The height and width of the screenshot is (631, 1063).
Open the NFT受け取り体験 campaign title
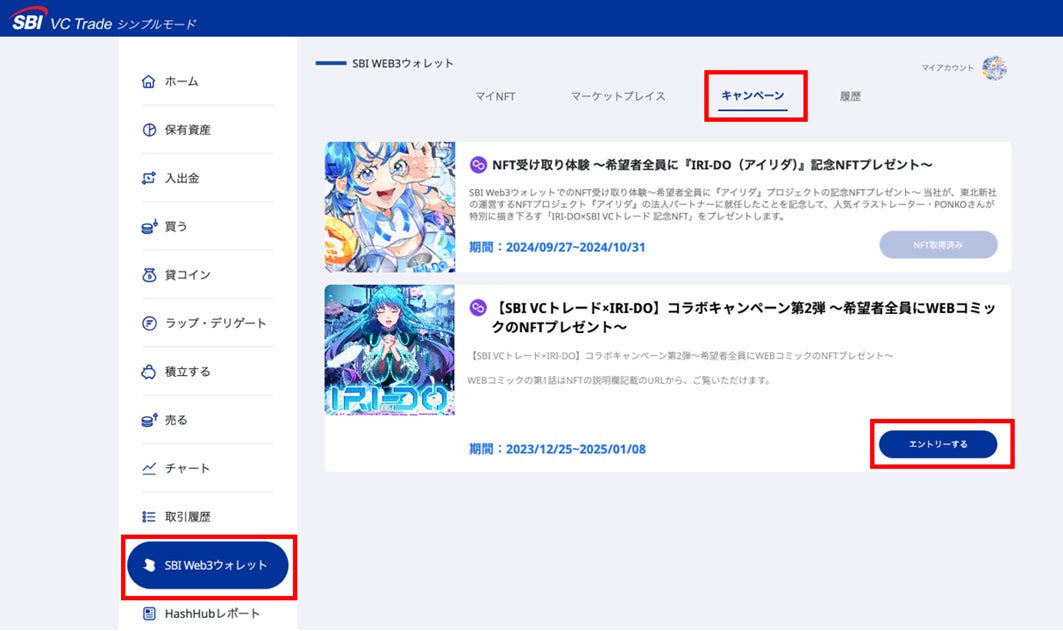point(712,165)
